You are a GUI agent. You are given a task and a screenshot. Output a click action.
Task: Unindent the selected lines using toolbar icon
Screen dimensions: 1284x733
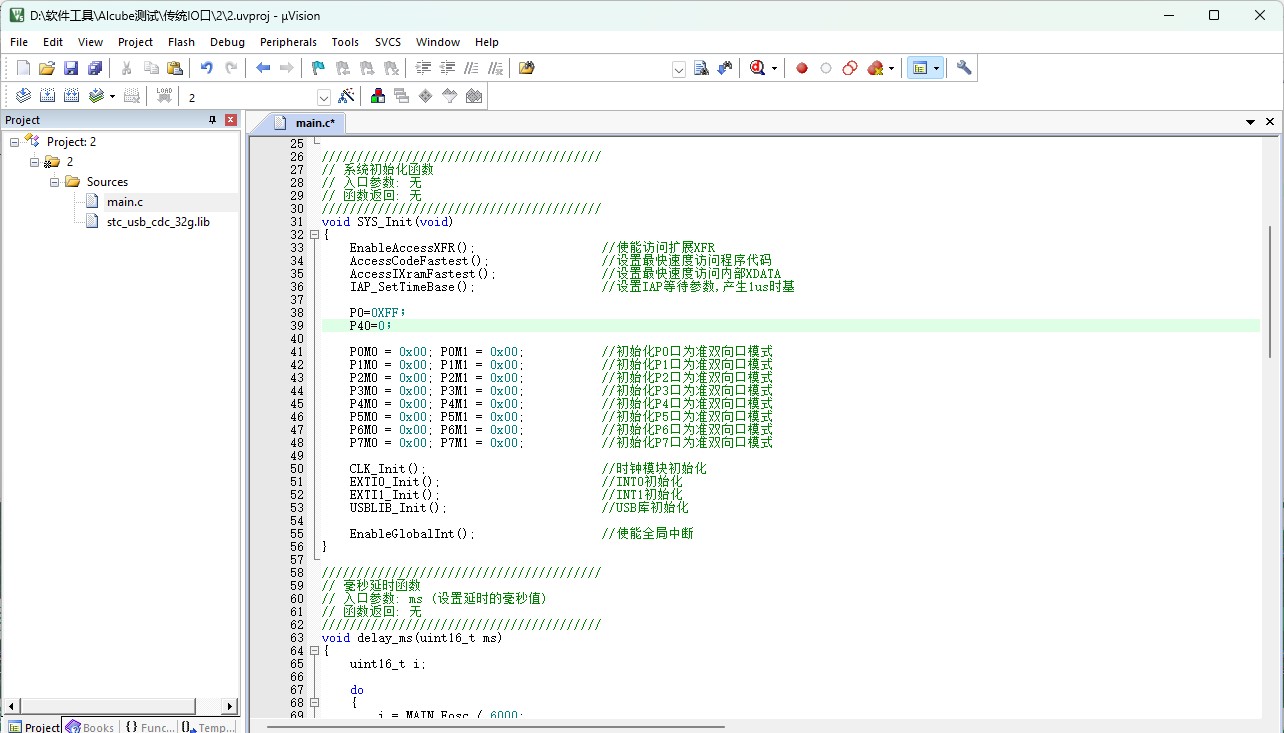[447, 68]
